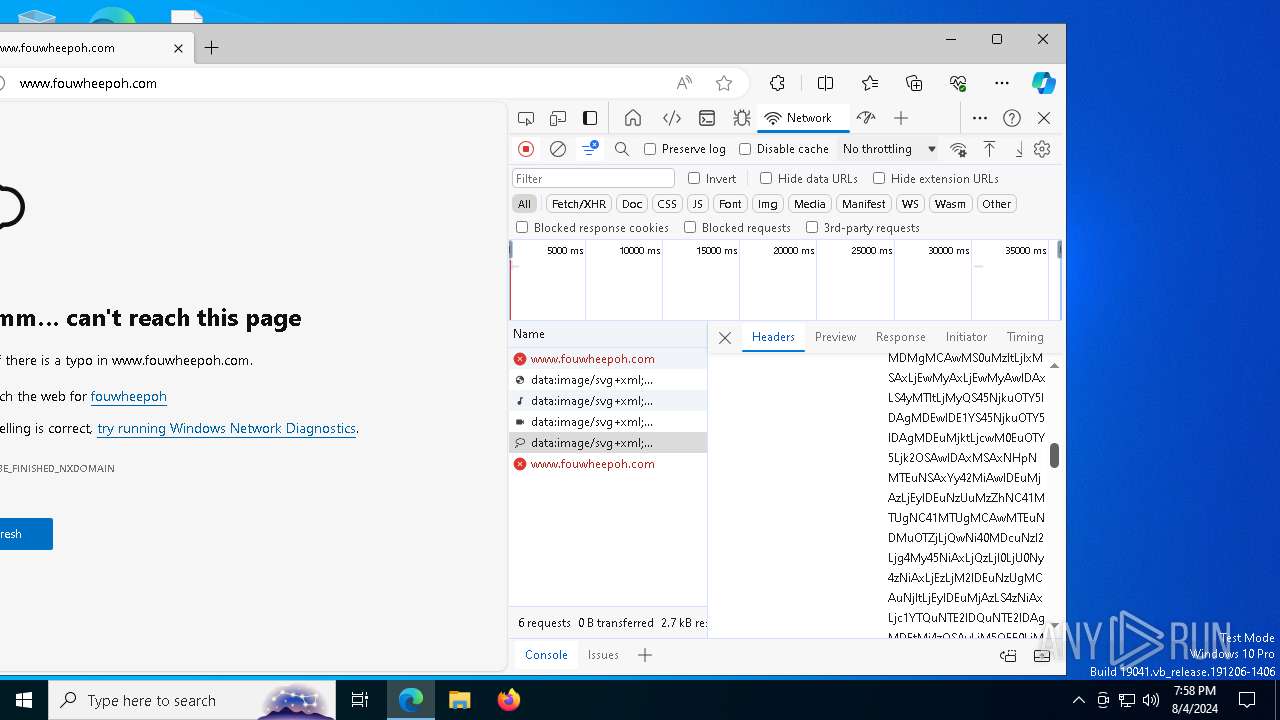The width and height of the screenshot is (1280, 720).
Task: Filter requests by Media
Action: click(809, 204)
